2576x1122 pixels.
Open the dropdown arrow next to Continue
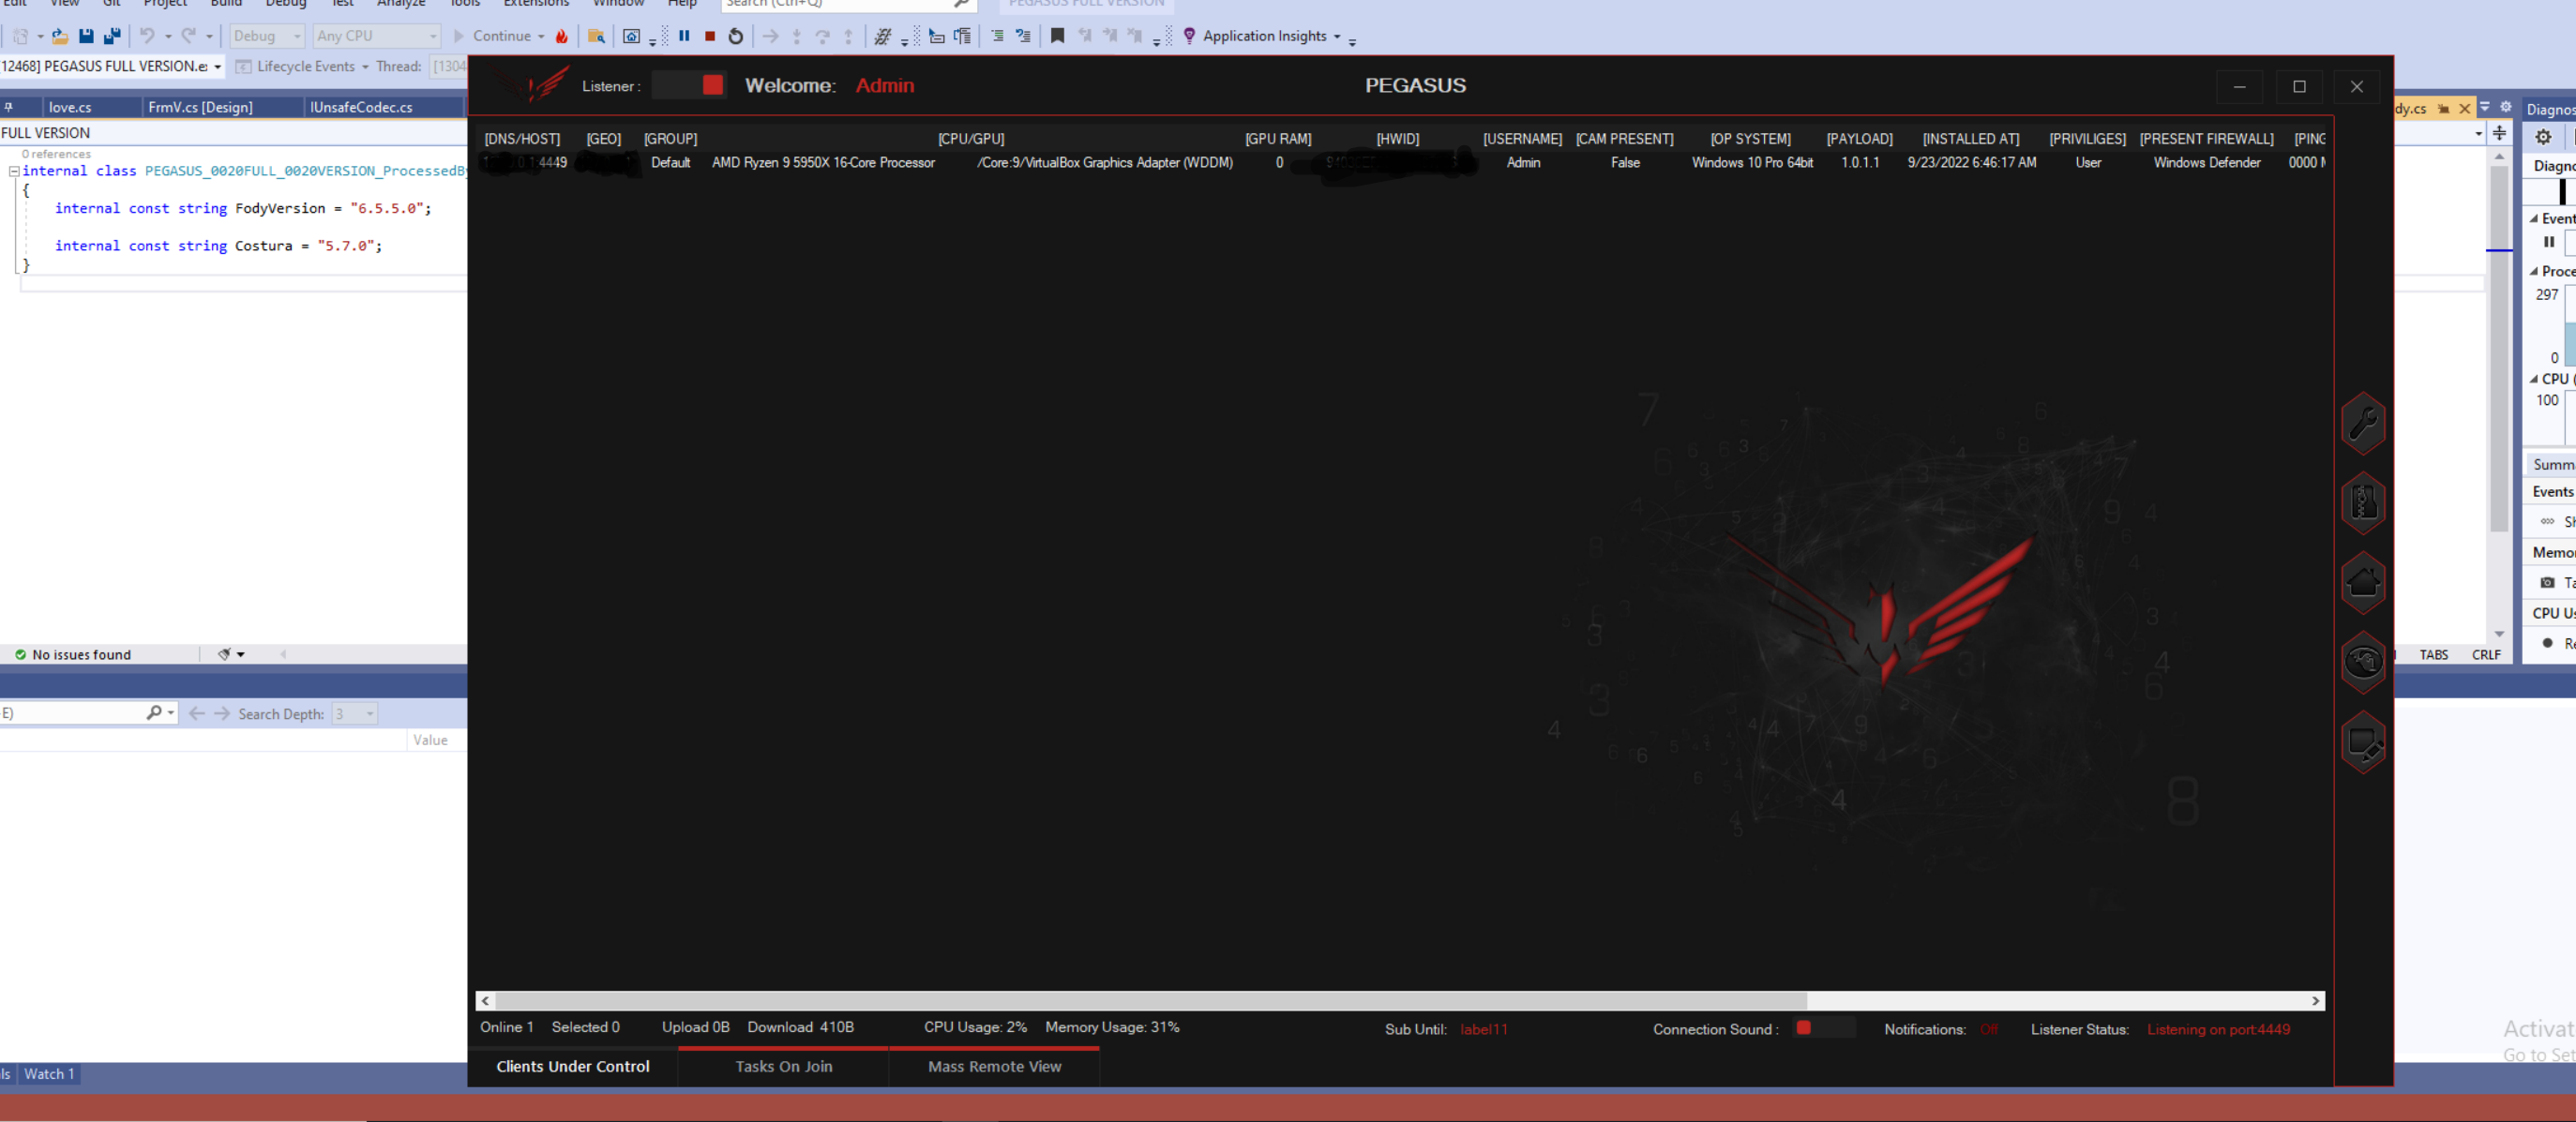click(541, 36)
